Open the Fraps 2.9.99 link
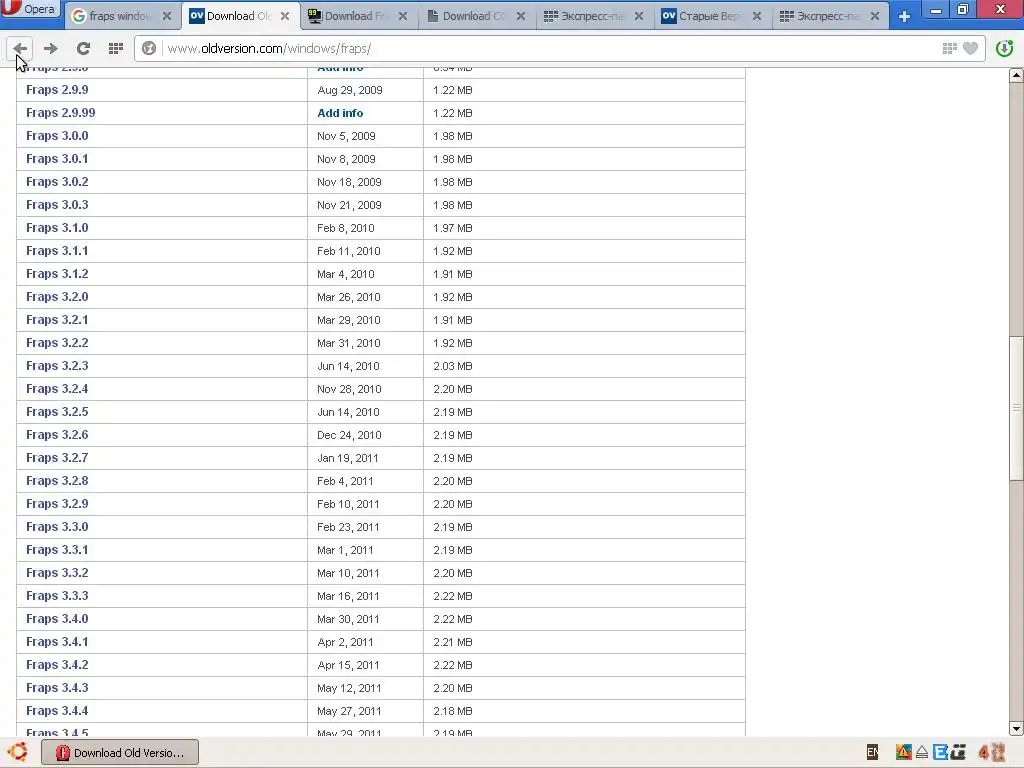This screenshot has height=768, width=1024. click(x=61, y=112)
